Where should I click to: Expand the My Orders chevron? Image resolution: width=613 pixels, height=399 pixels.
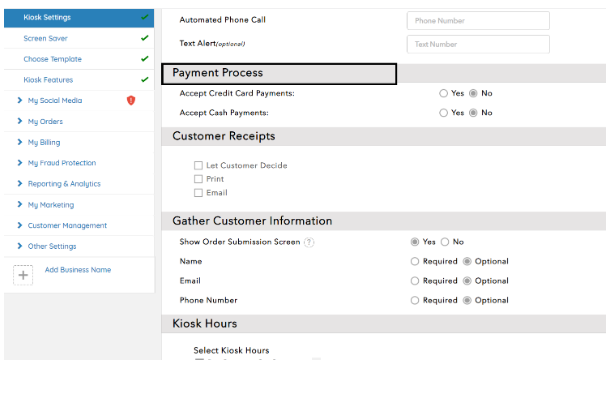(x=20, y=121)
